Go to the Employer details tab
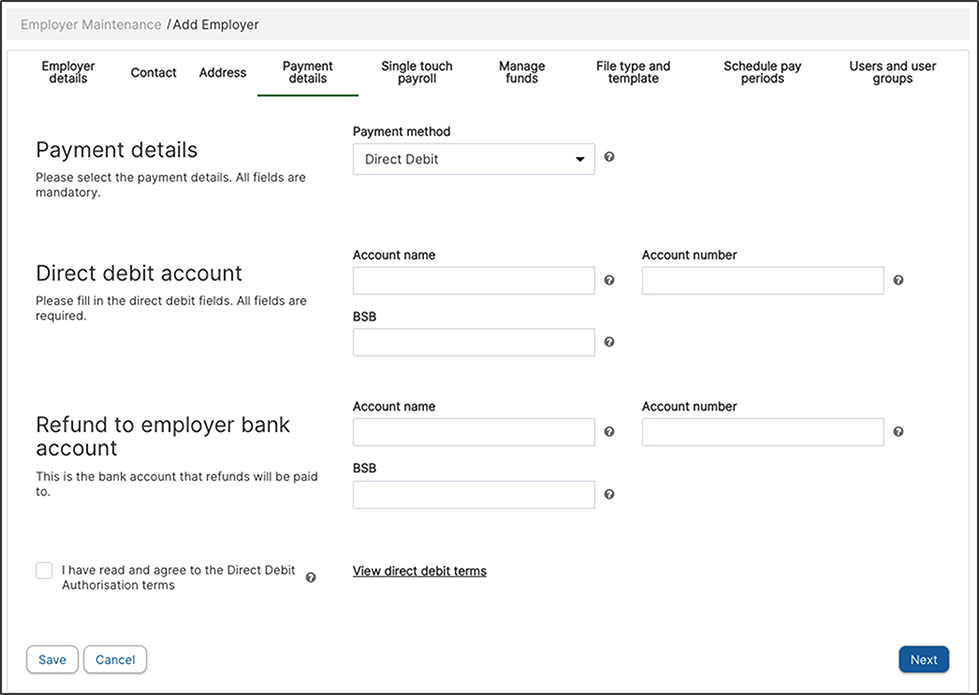Viewport: 979px width, 695px height. point(68,72)
